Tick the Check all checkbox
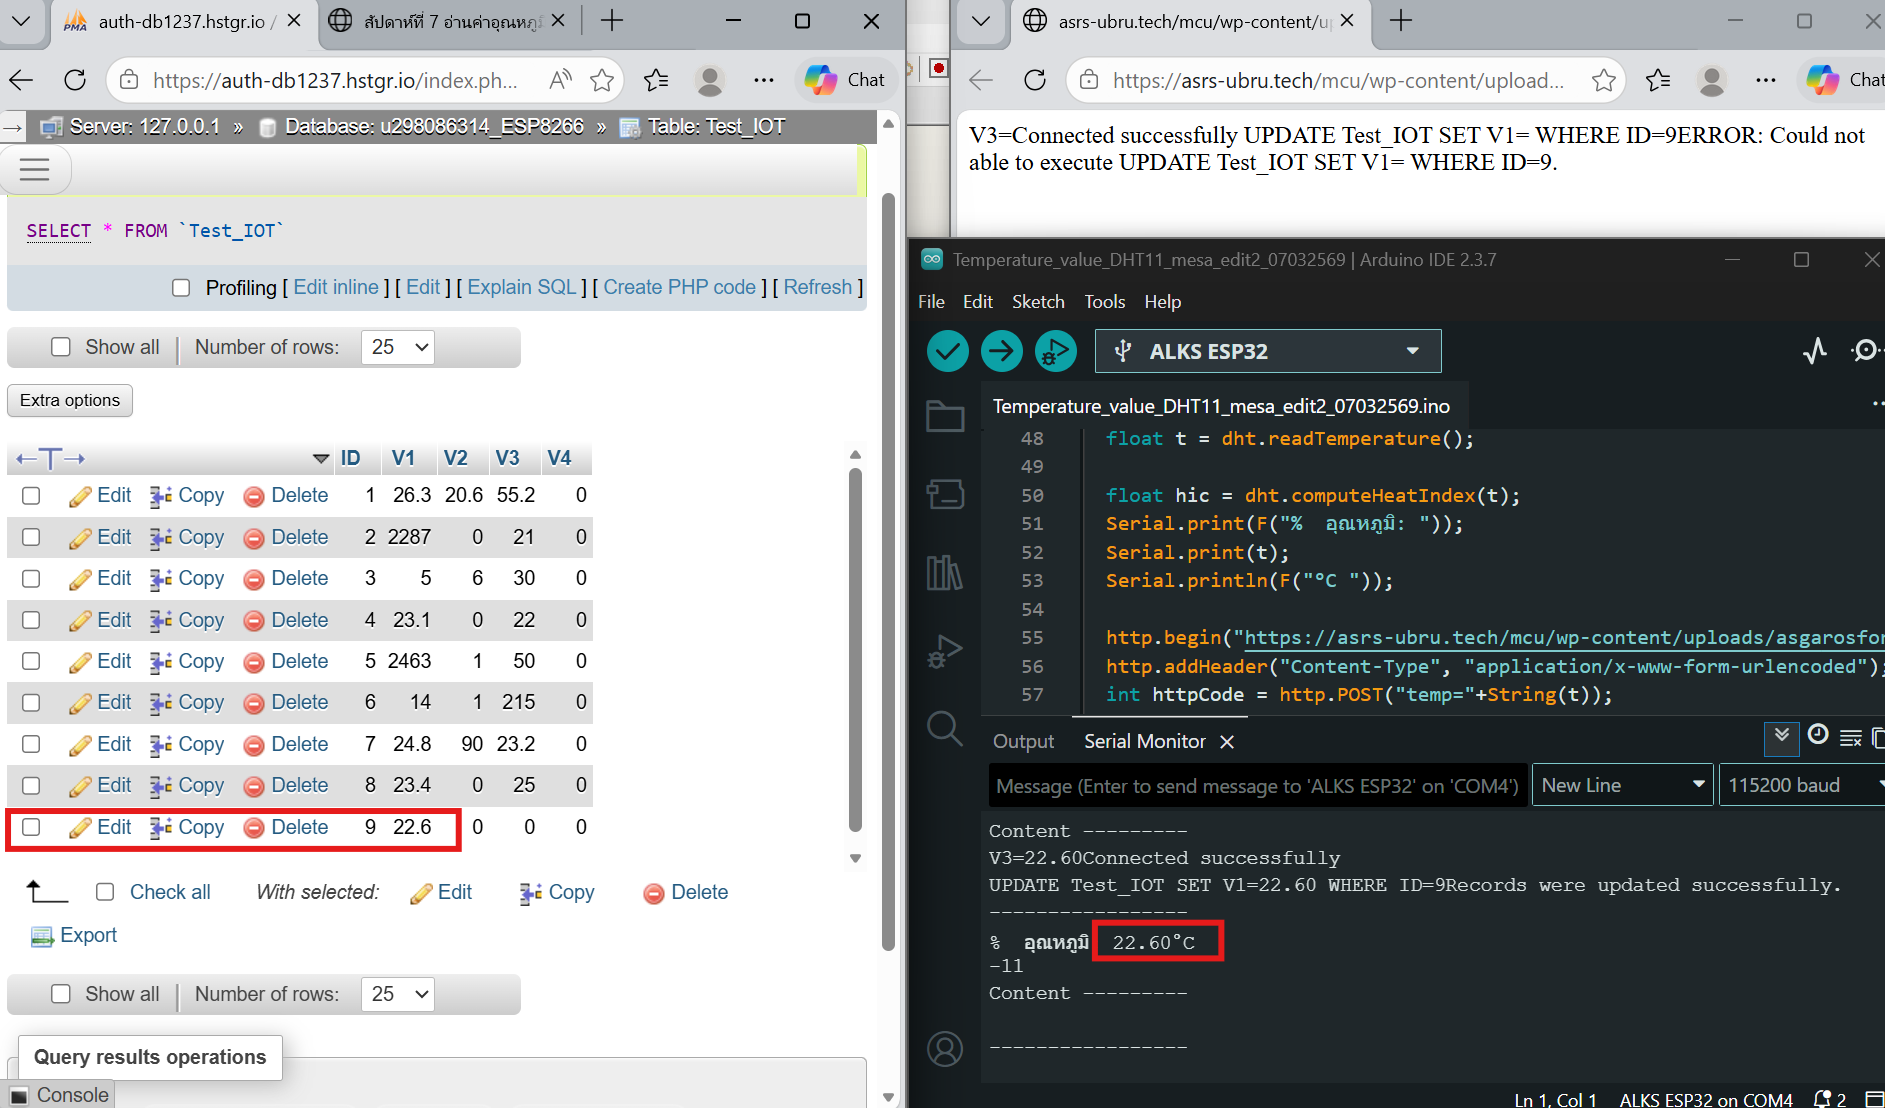The height and width of the screenshot is (1108, 1885). click(x=105, y=892)
